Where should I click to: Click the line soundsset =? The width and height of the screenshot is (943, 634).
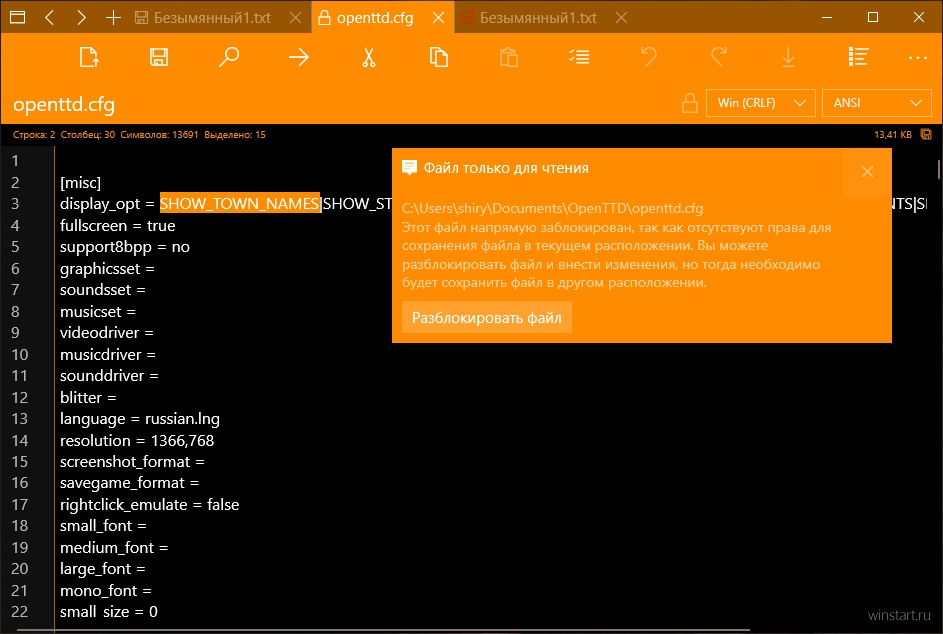[x=102, y=290]
